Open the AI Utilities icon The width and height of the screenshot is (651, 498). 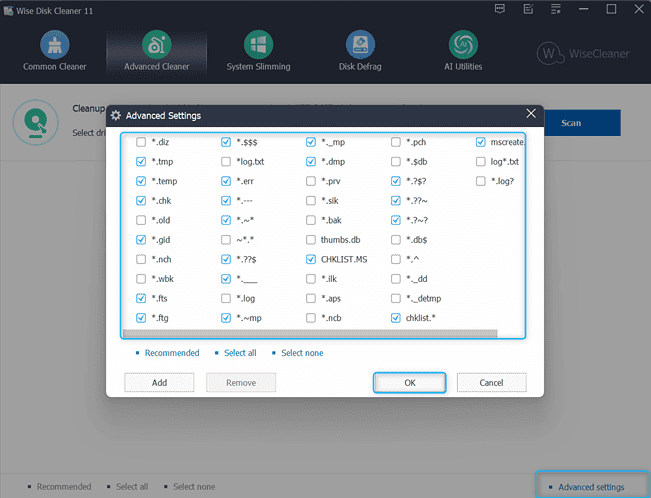(x=462, y=45)
